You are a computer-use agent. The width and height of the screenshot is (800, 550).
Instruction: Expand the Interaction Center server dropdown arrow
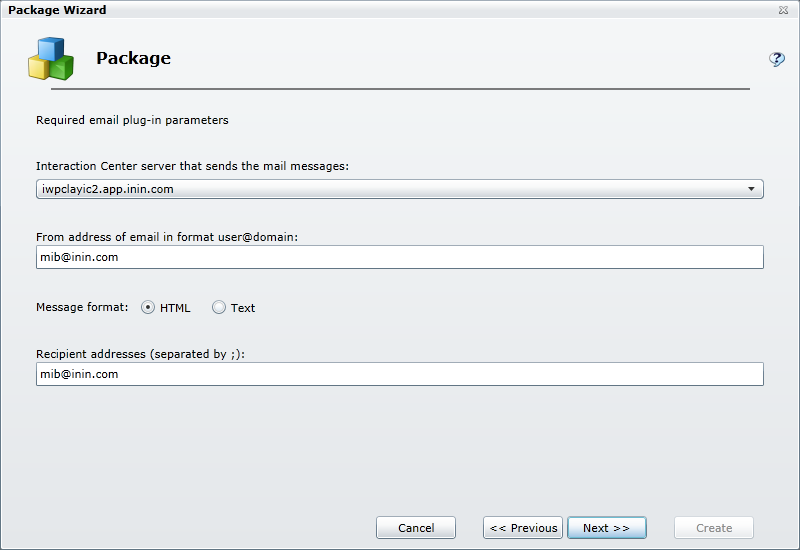pos(751,189)
